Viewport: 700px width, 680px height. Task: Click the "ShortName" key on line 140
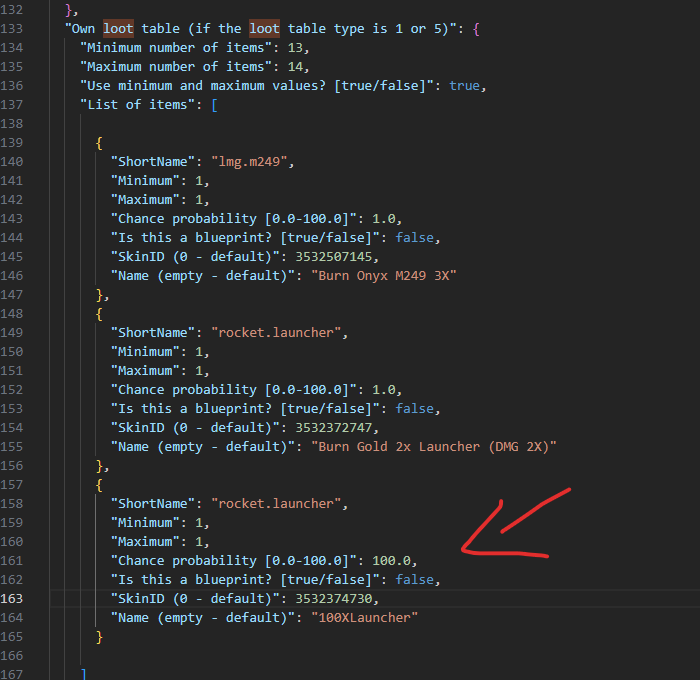tap(153, 162)
